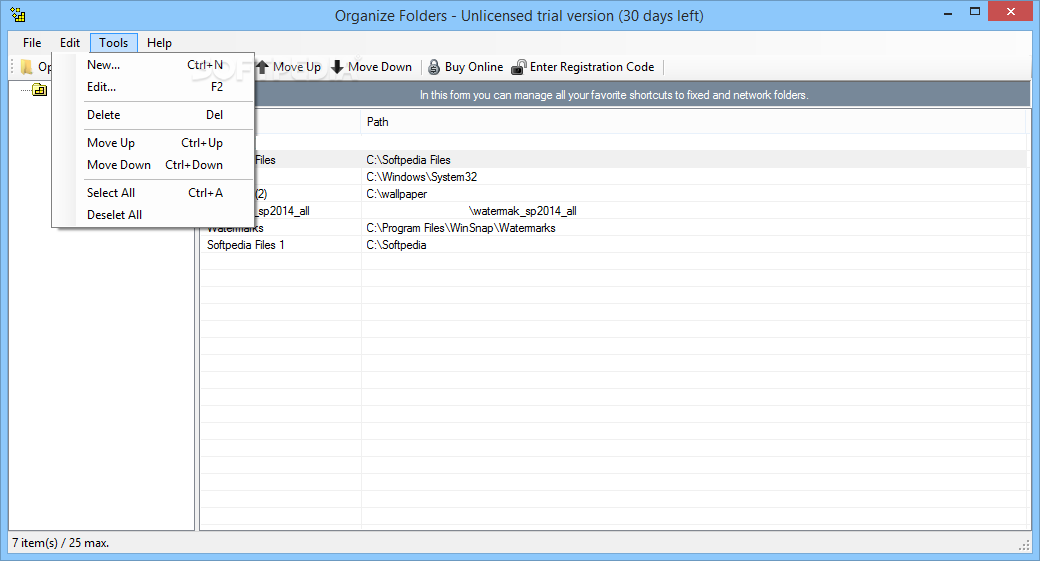Click Enter Registration Code button text
The width and height of the screenshot is (1040, 561).
592,67
